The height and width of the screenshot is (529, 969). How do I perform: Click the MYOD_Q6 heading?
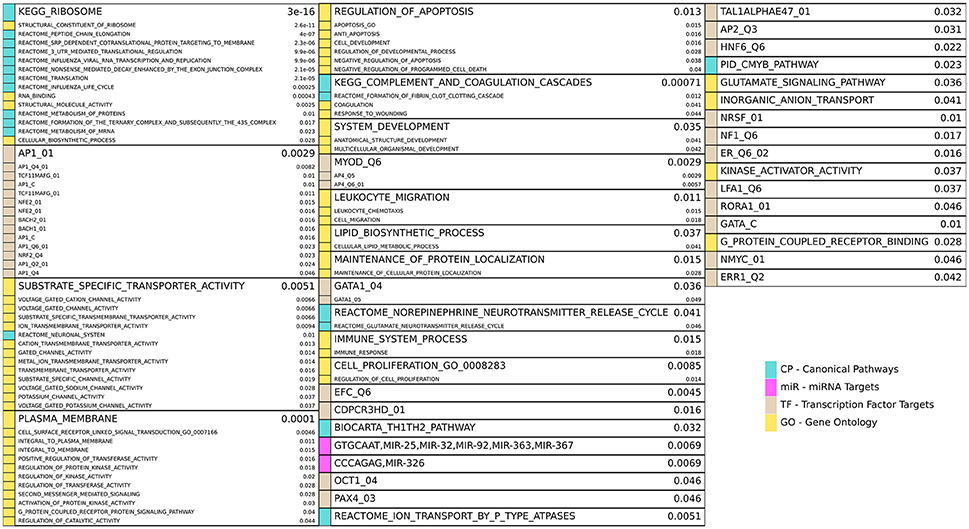(358, 163)
